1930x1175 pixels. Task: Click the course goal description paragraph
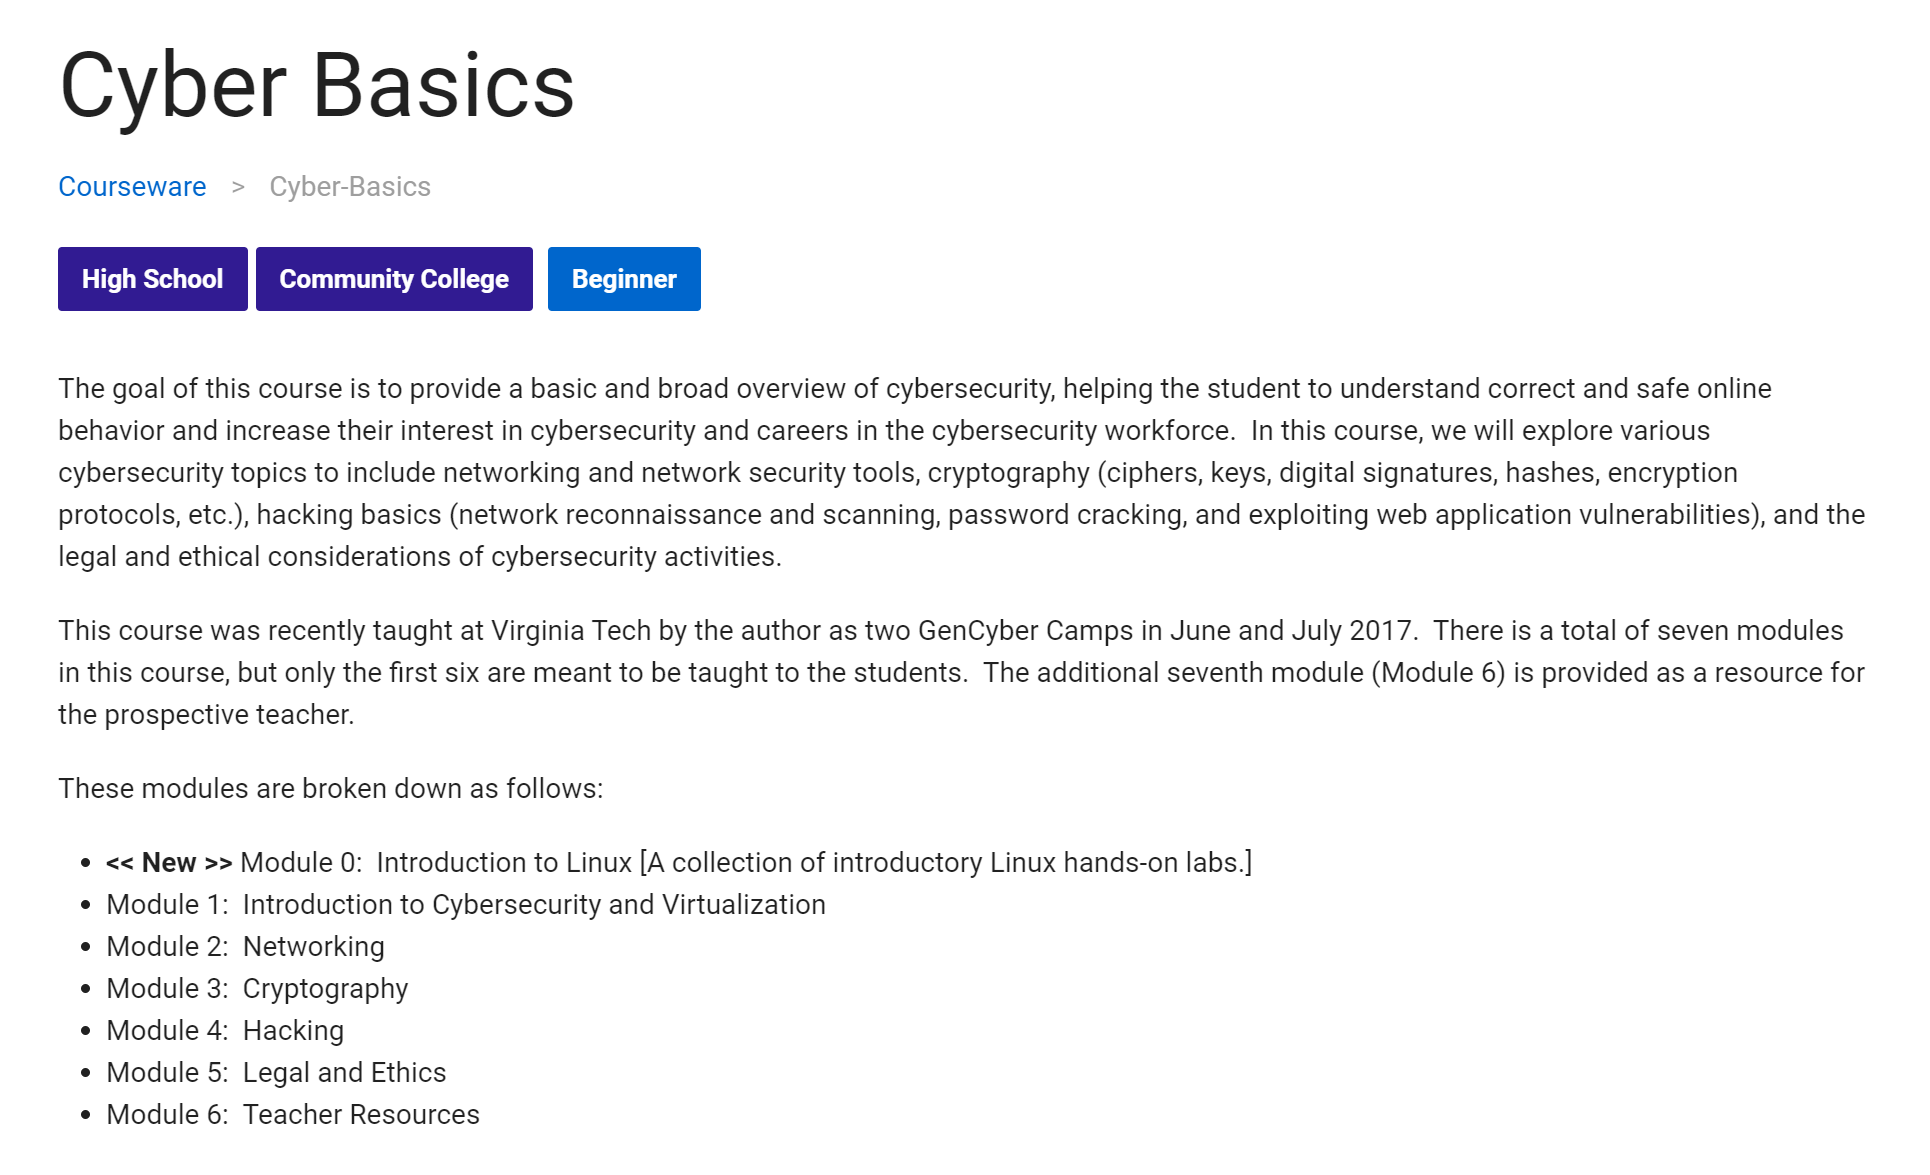point(962,472)
